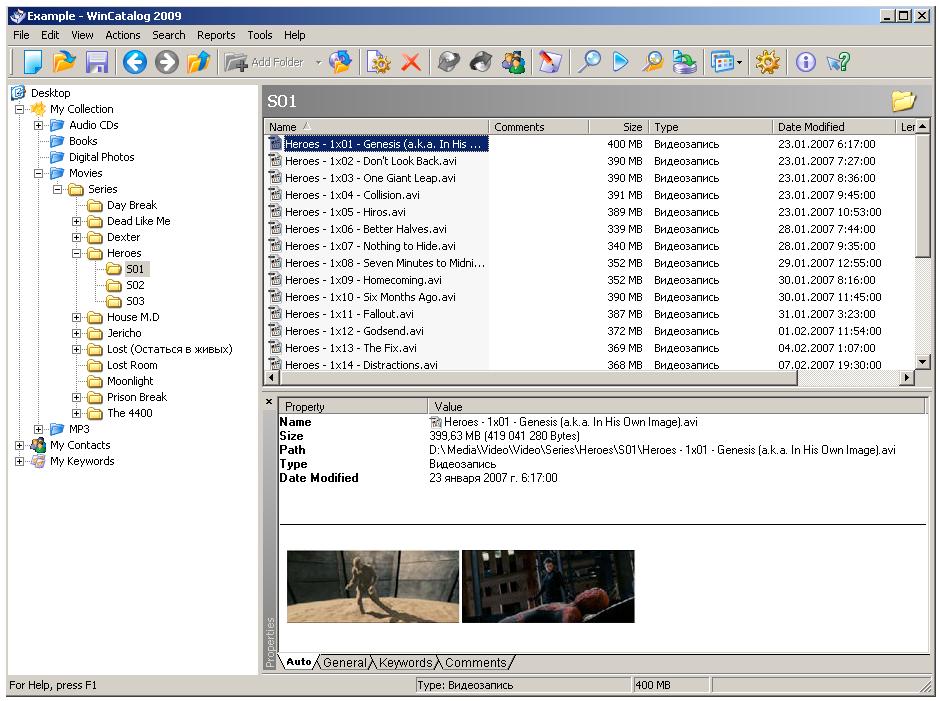Click the file list horizontal scrollbar thumb
The height and width of the screenshot is (701, 939).
(539, 378)
